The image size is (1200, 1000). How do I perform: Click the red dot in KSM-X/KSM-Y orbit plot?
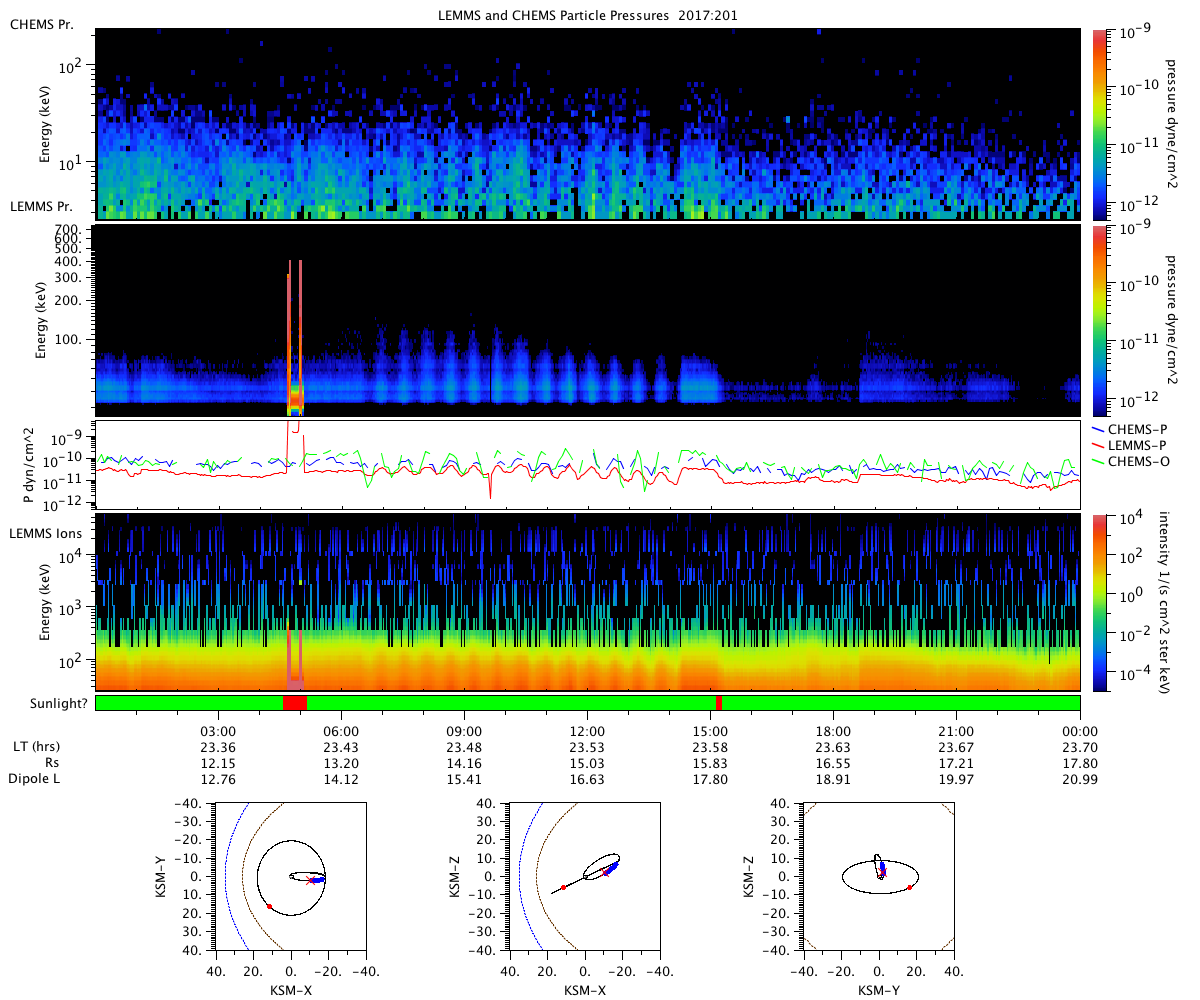tap(269, 906)
